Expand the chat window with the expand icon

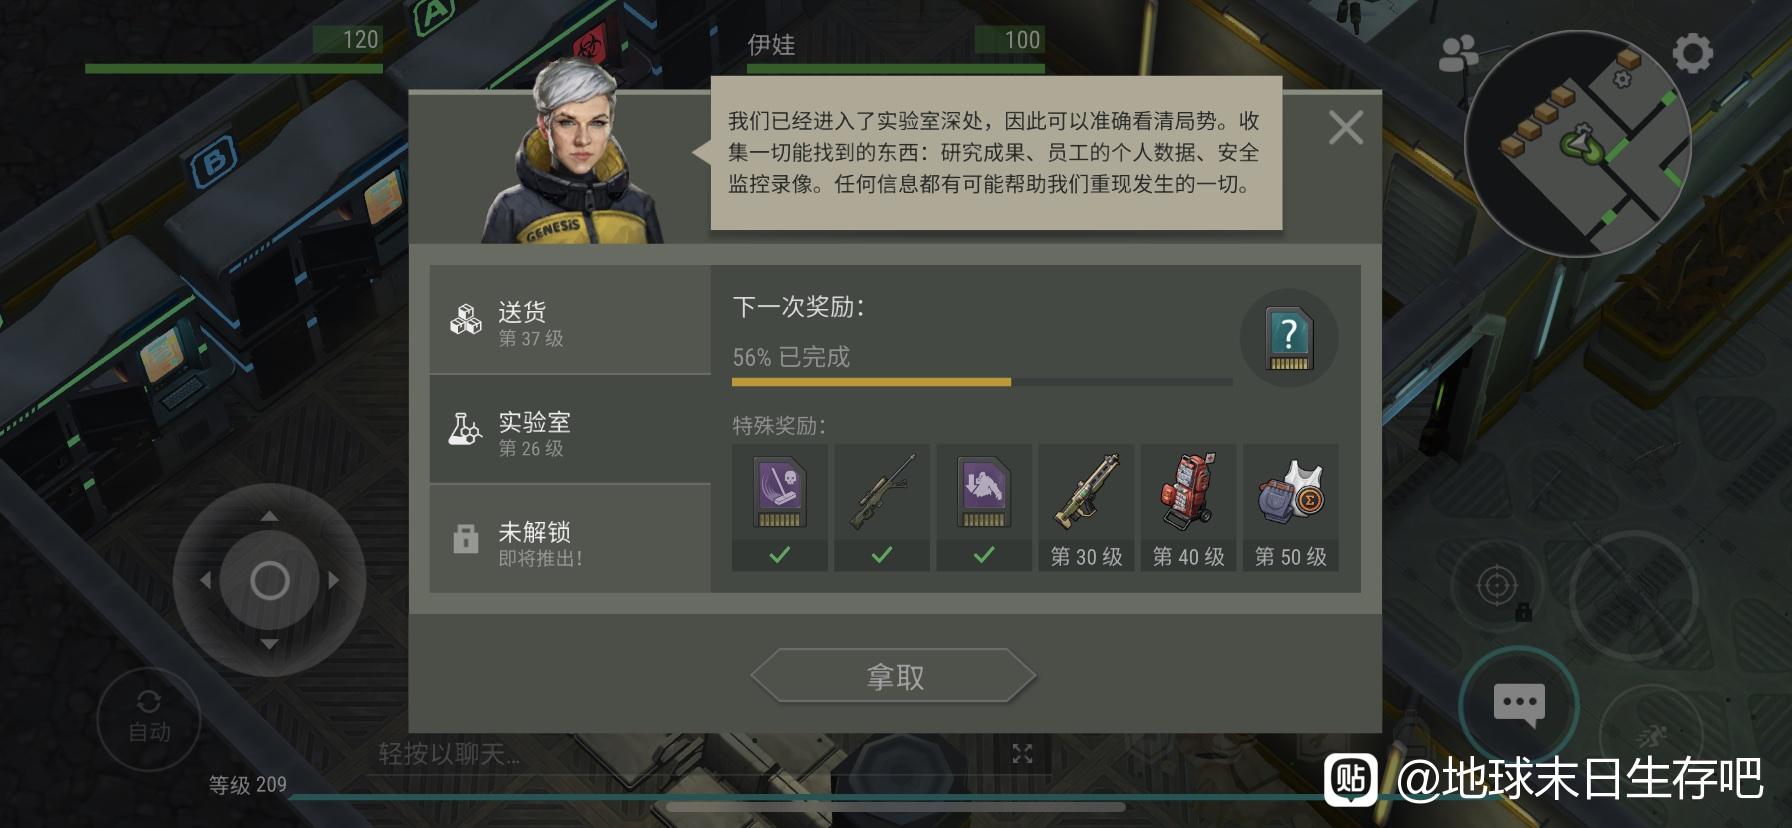pos(1022,754)
